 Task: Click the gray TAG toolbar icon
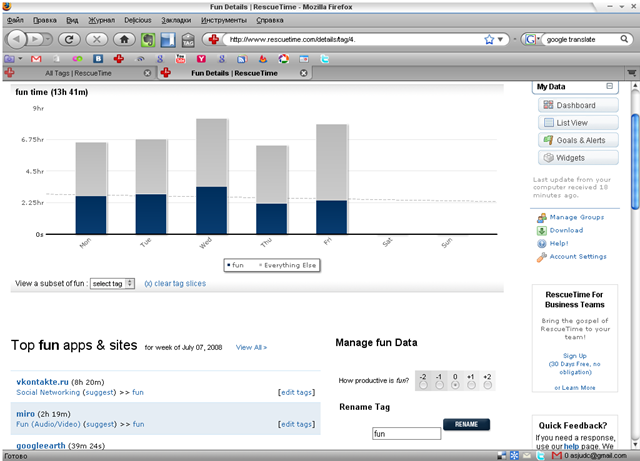[x=188, y=40]
